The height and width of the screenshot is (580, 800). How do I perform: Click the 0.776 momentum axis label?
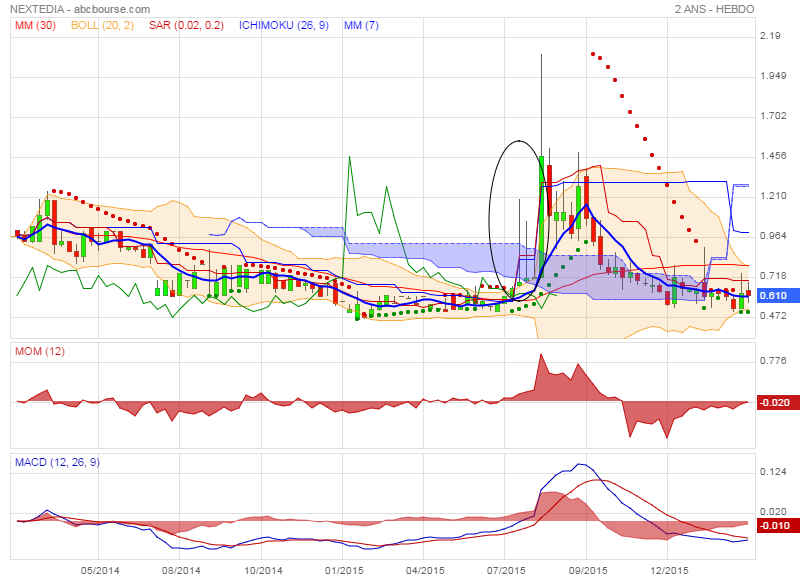pyautogui.click(x=773, y=361)
